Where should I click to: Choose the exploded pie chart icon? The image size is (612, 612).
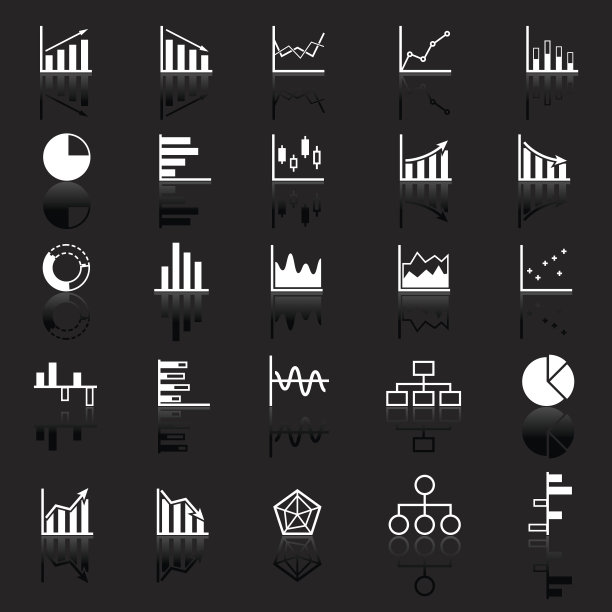point(548,380)
